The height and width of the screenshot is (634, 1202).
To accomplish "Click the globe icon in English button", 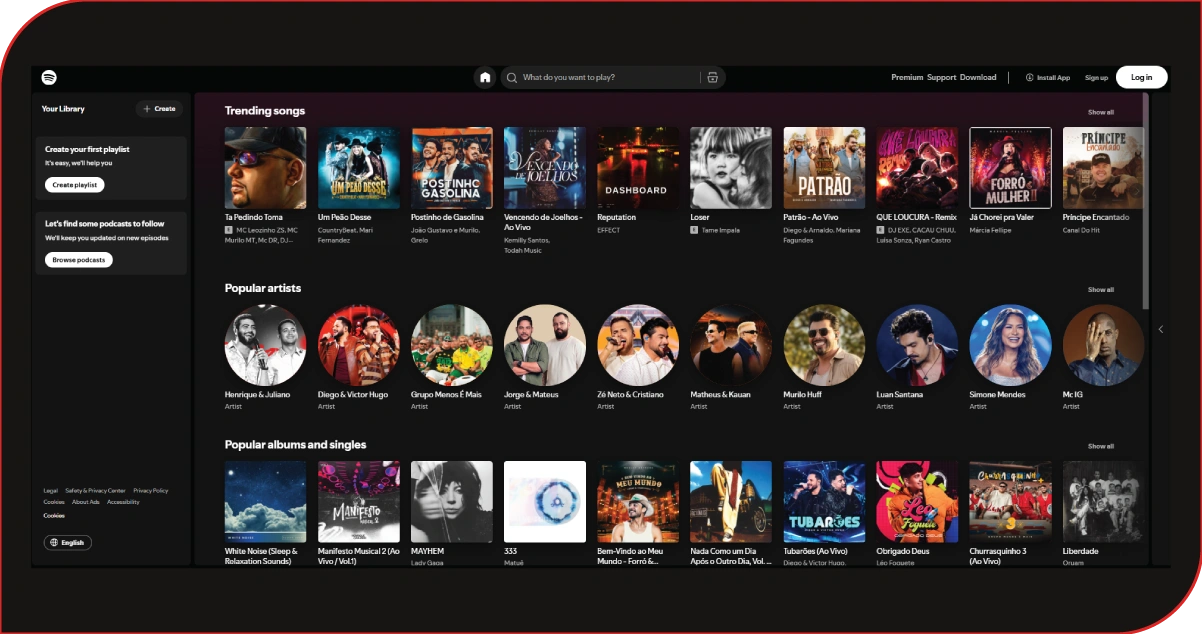I will point(54,543).
